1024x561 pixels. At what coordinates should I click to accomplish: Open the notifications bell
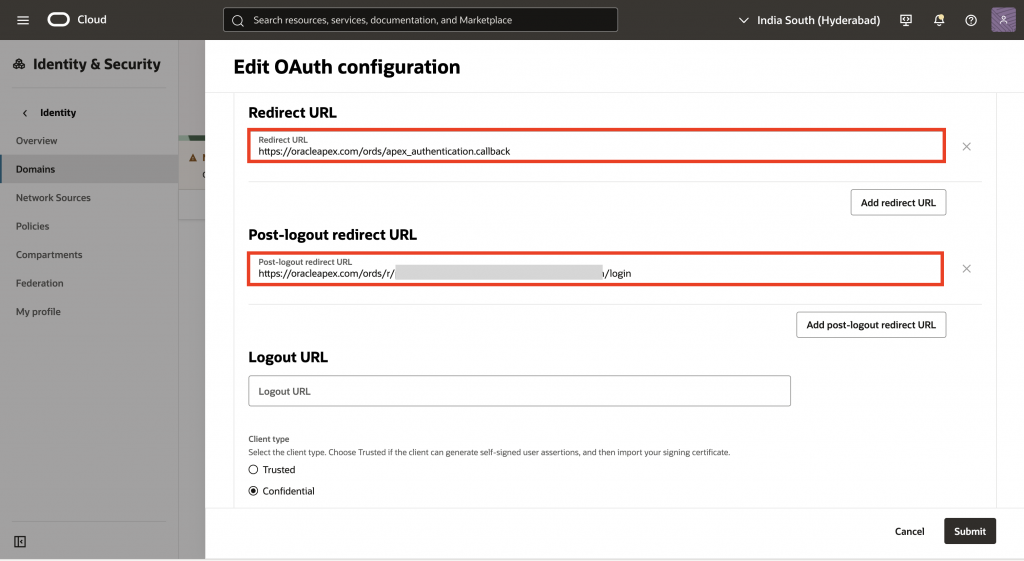pyautogui.click(x=939, y=20)
